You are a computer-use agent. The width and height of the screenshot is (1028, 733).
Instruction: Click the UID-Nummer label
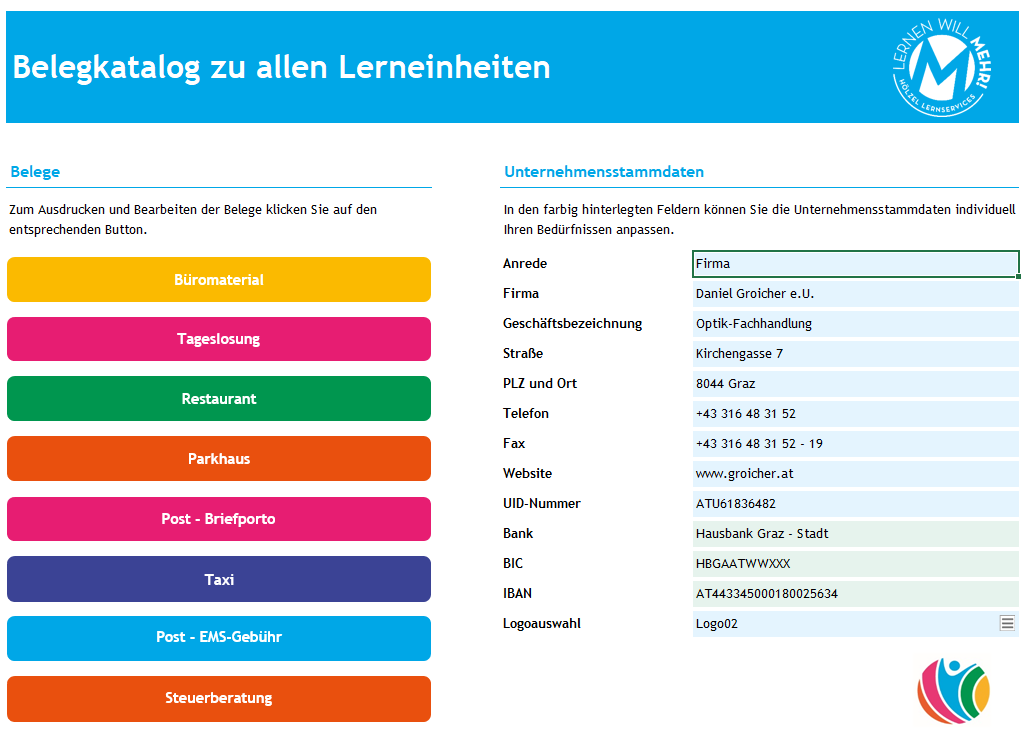542,504
